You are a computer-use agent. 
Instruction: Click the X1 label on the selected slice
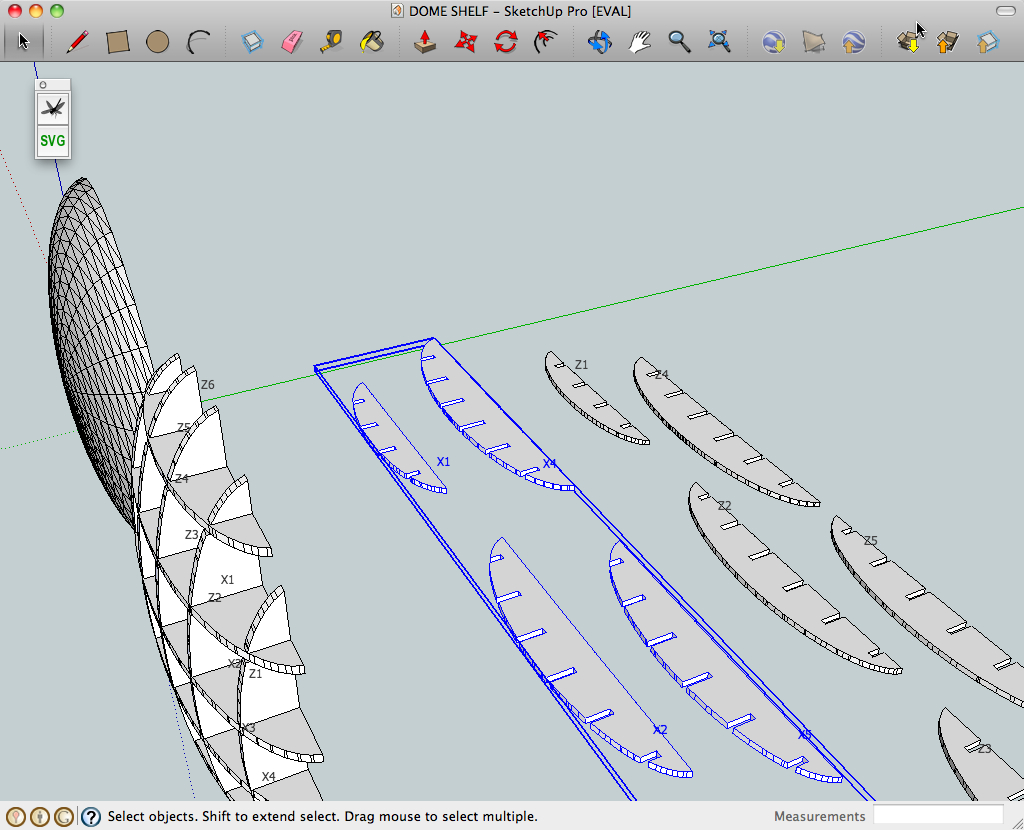pos(443,462)
